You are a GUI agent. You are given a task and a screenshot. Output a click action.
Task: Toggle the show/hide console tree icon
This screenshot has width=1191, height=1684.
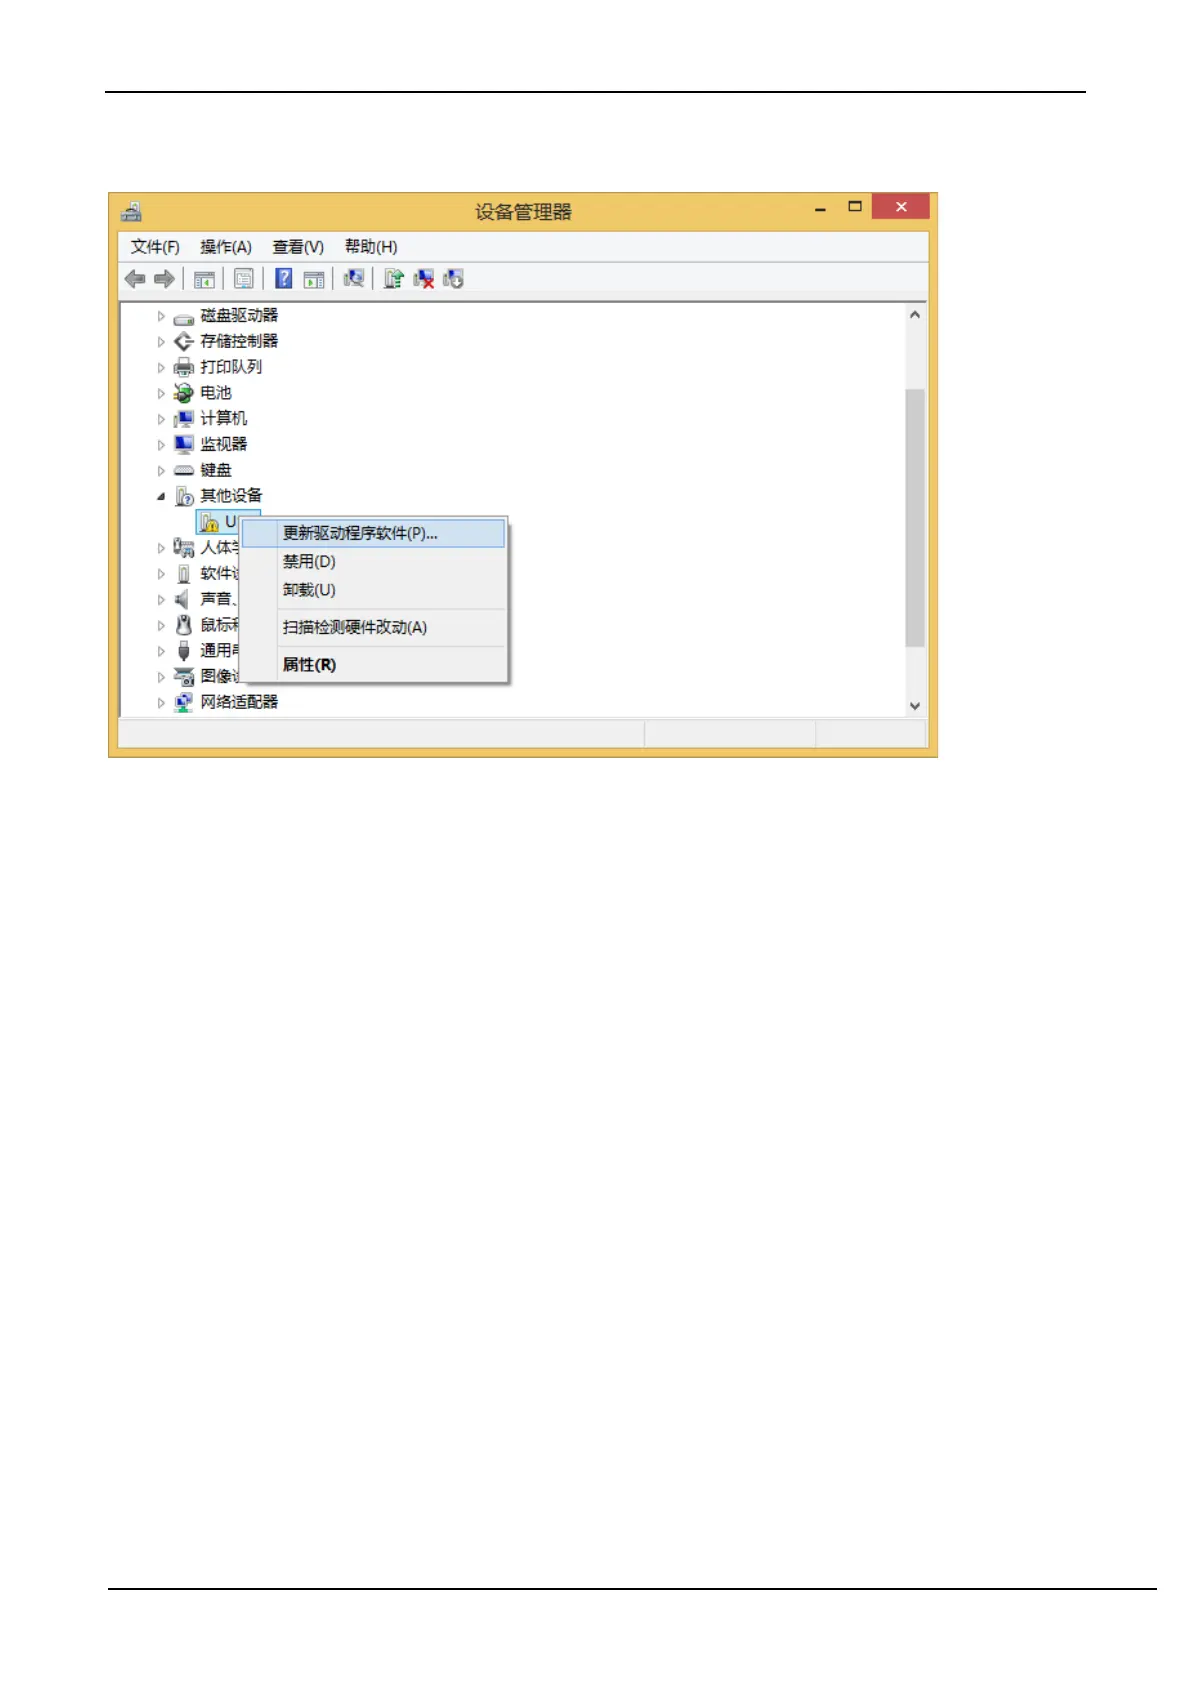point(204,279)
